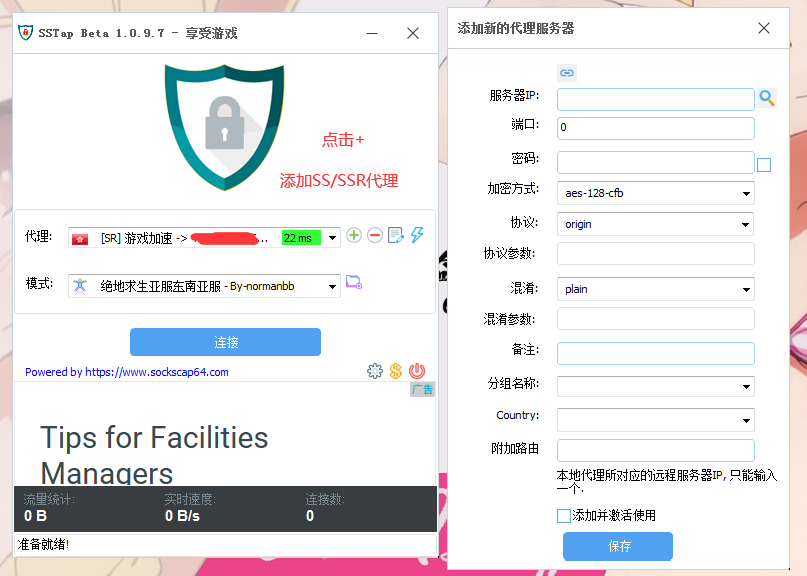Screen dimensions: 807x576
Task: Click the green plus add-proxy icon
Action: 354,235
